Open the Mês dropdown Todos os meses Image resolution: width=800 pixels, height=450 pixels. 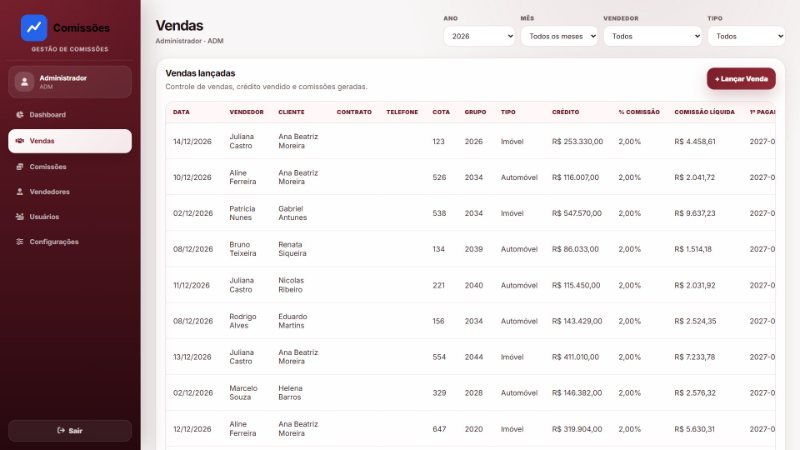tap(559, 36)
